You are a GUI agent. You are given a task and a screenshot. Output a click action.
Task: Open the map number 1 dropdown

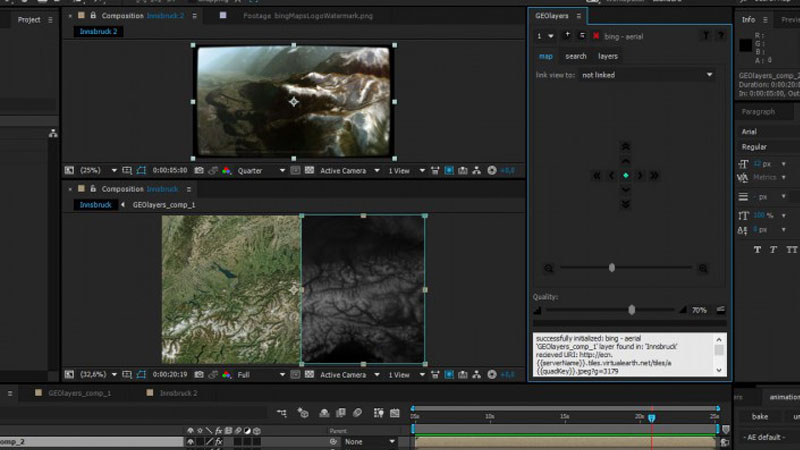545,36
